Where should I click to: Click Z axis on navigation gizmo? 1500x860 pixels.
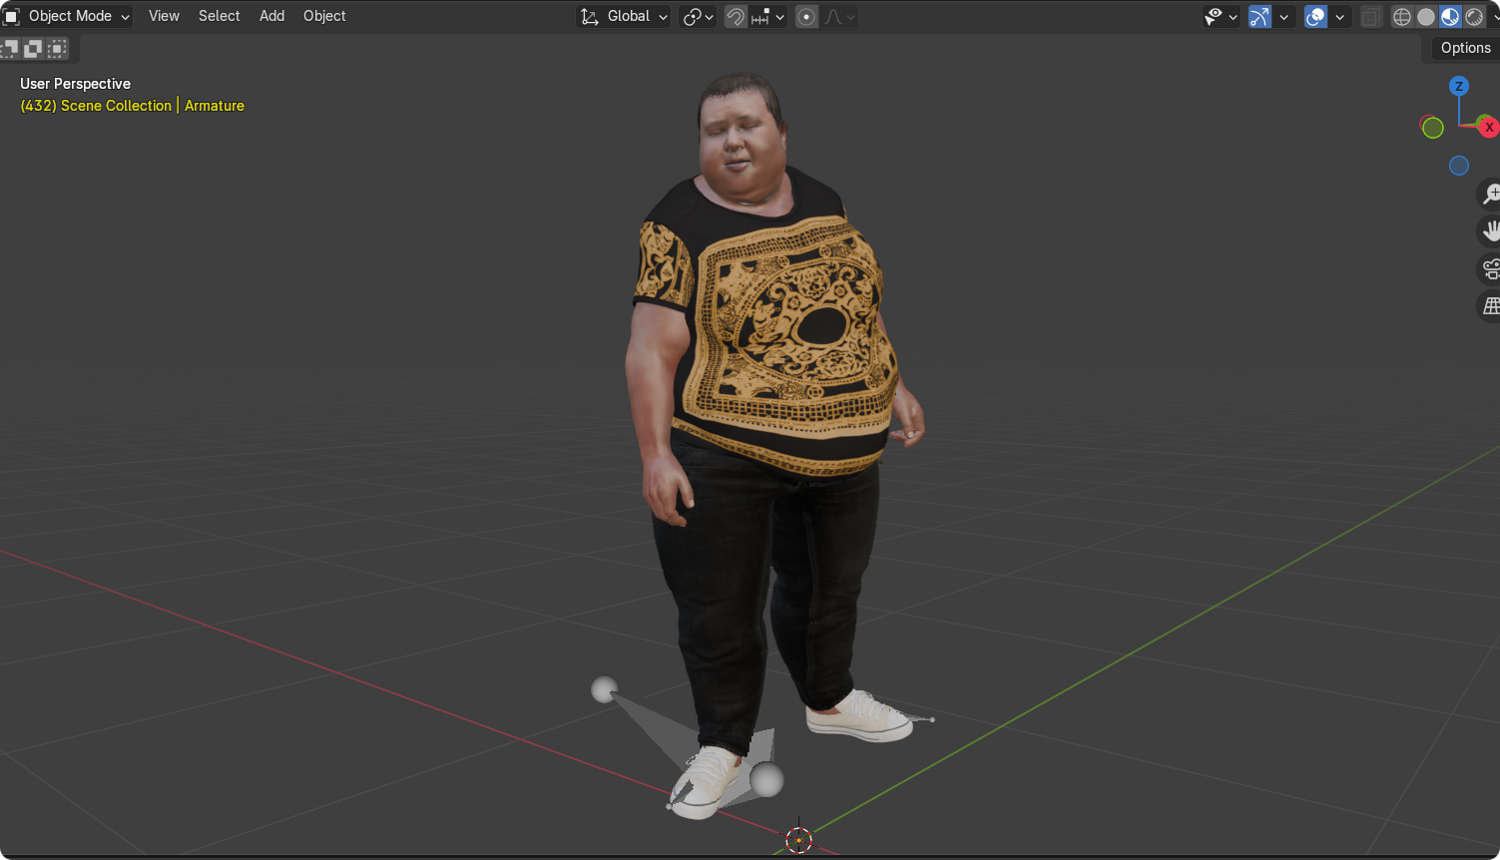[x=1459, y=86]
